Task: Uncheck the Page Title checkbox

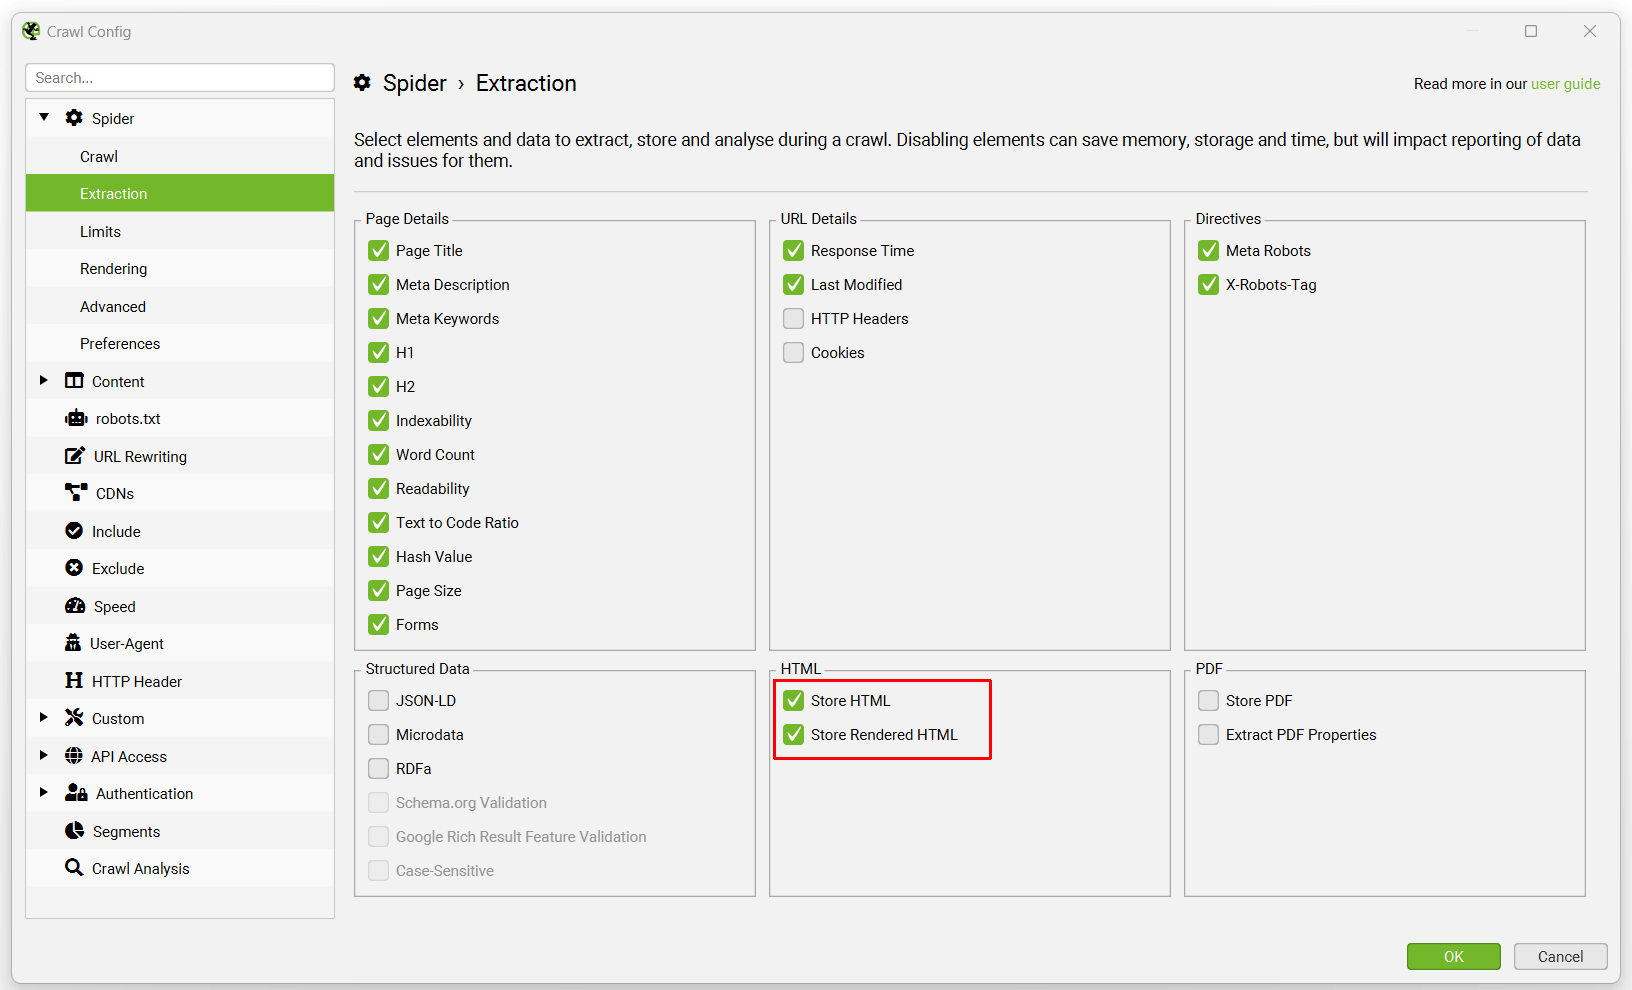Action: click(x=378, y=250)
